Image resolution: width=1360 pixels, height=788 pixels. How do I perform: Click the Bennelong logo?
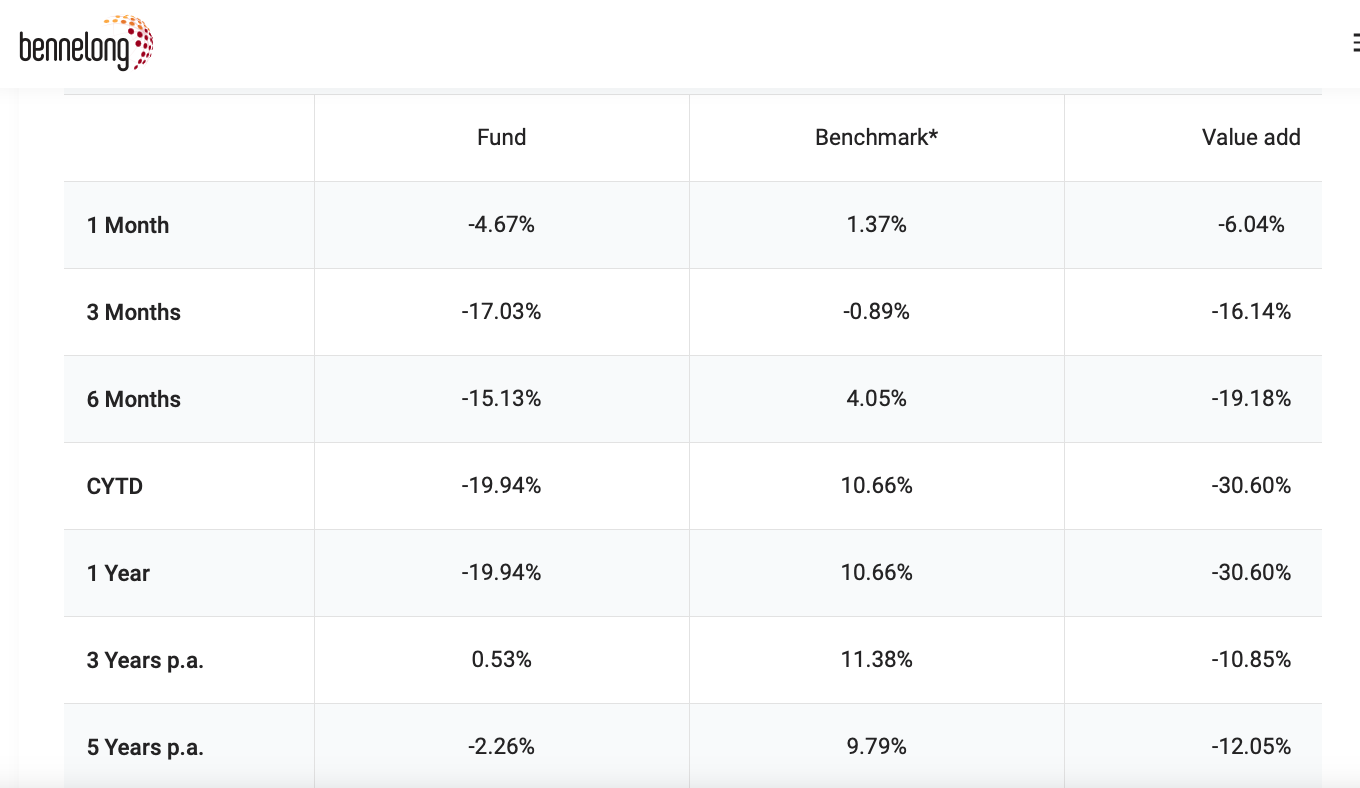(86, 44)
